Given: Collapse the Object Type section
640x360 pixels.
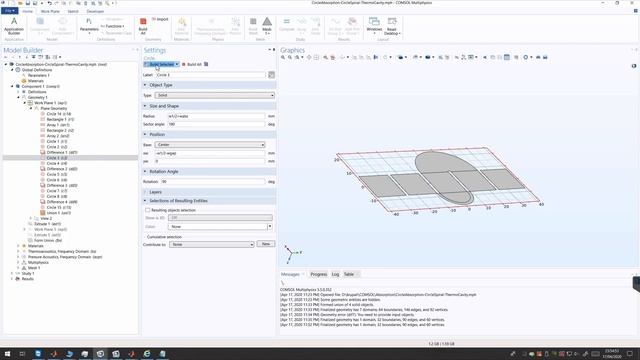Looking at the screenshot, I should [145, 85].
